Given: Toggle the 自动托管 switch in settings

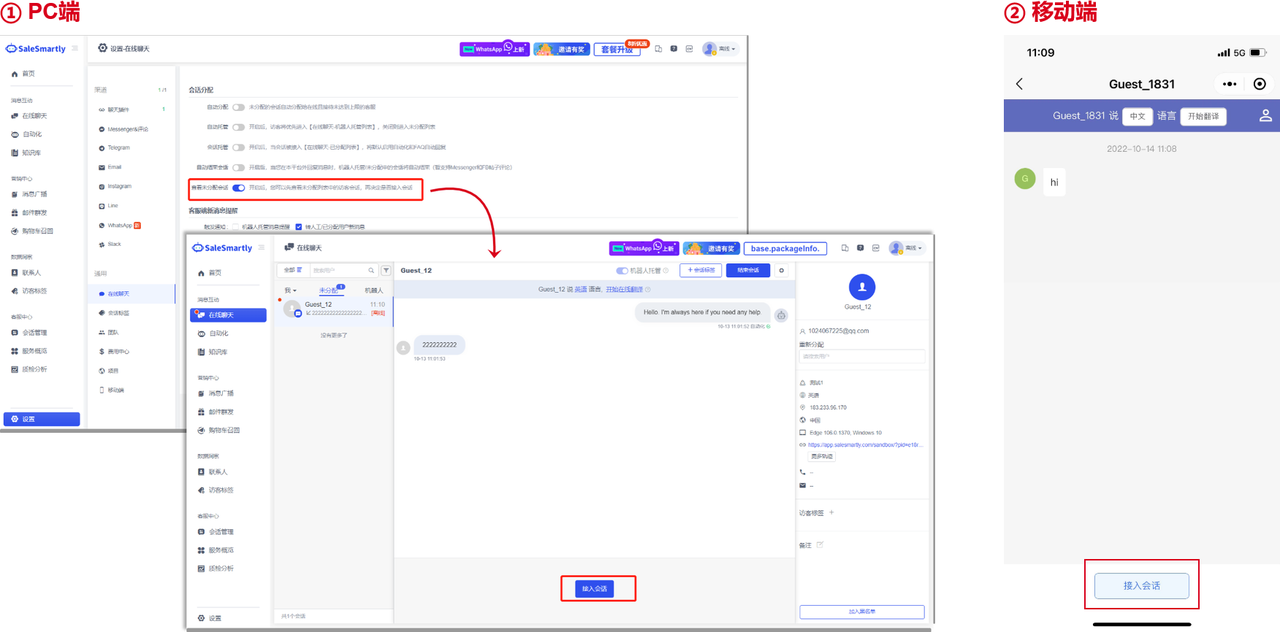Looking at the screenshot, I should (238, 127).
